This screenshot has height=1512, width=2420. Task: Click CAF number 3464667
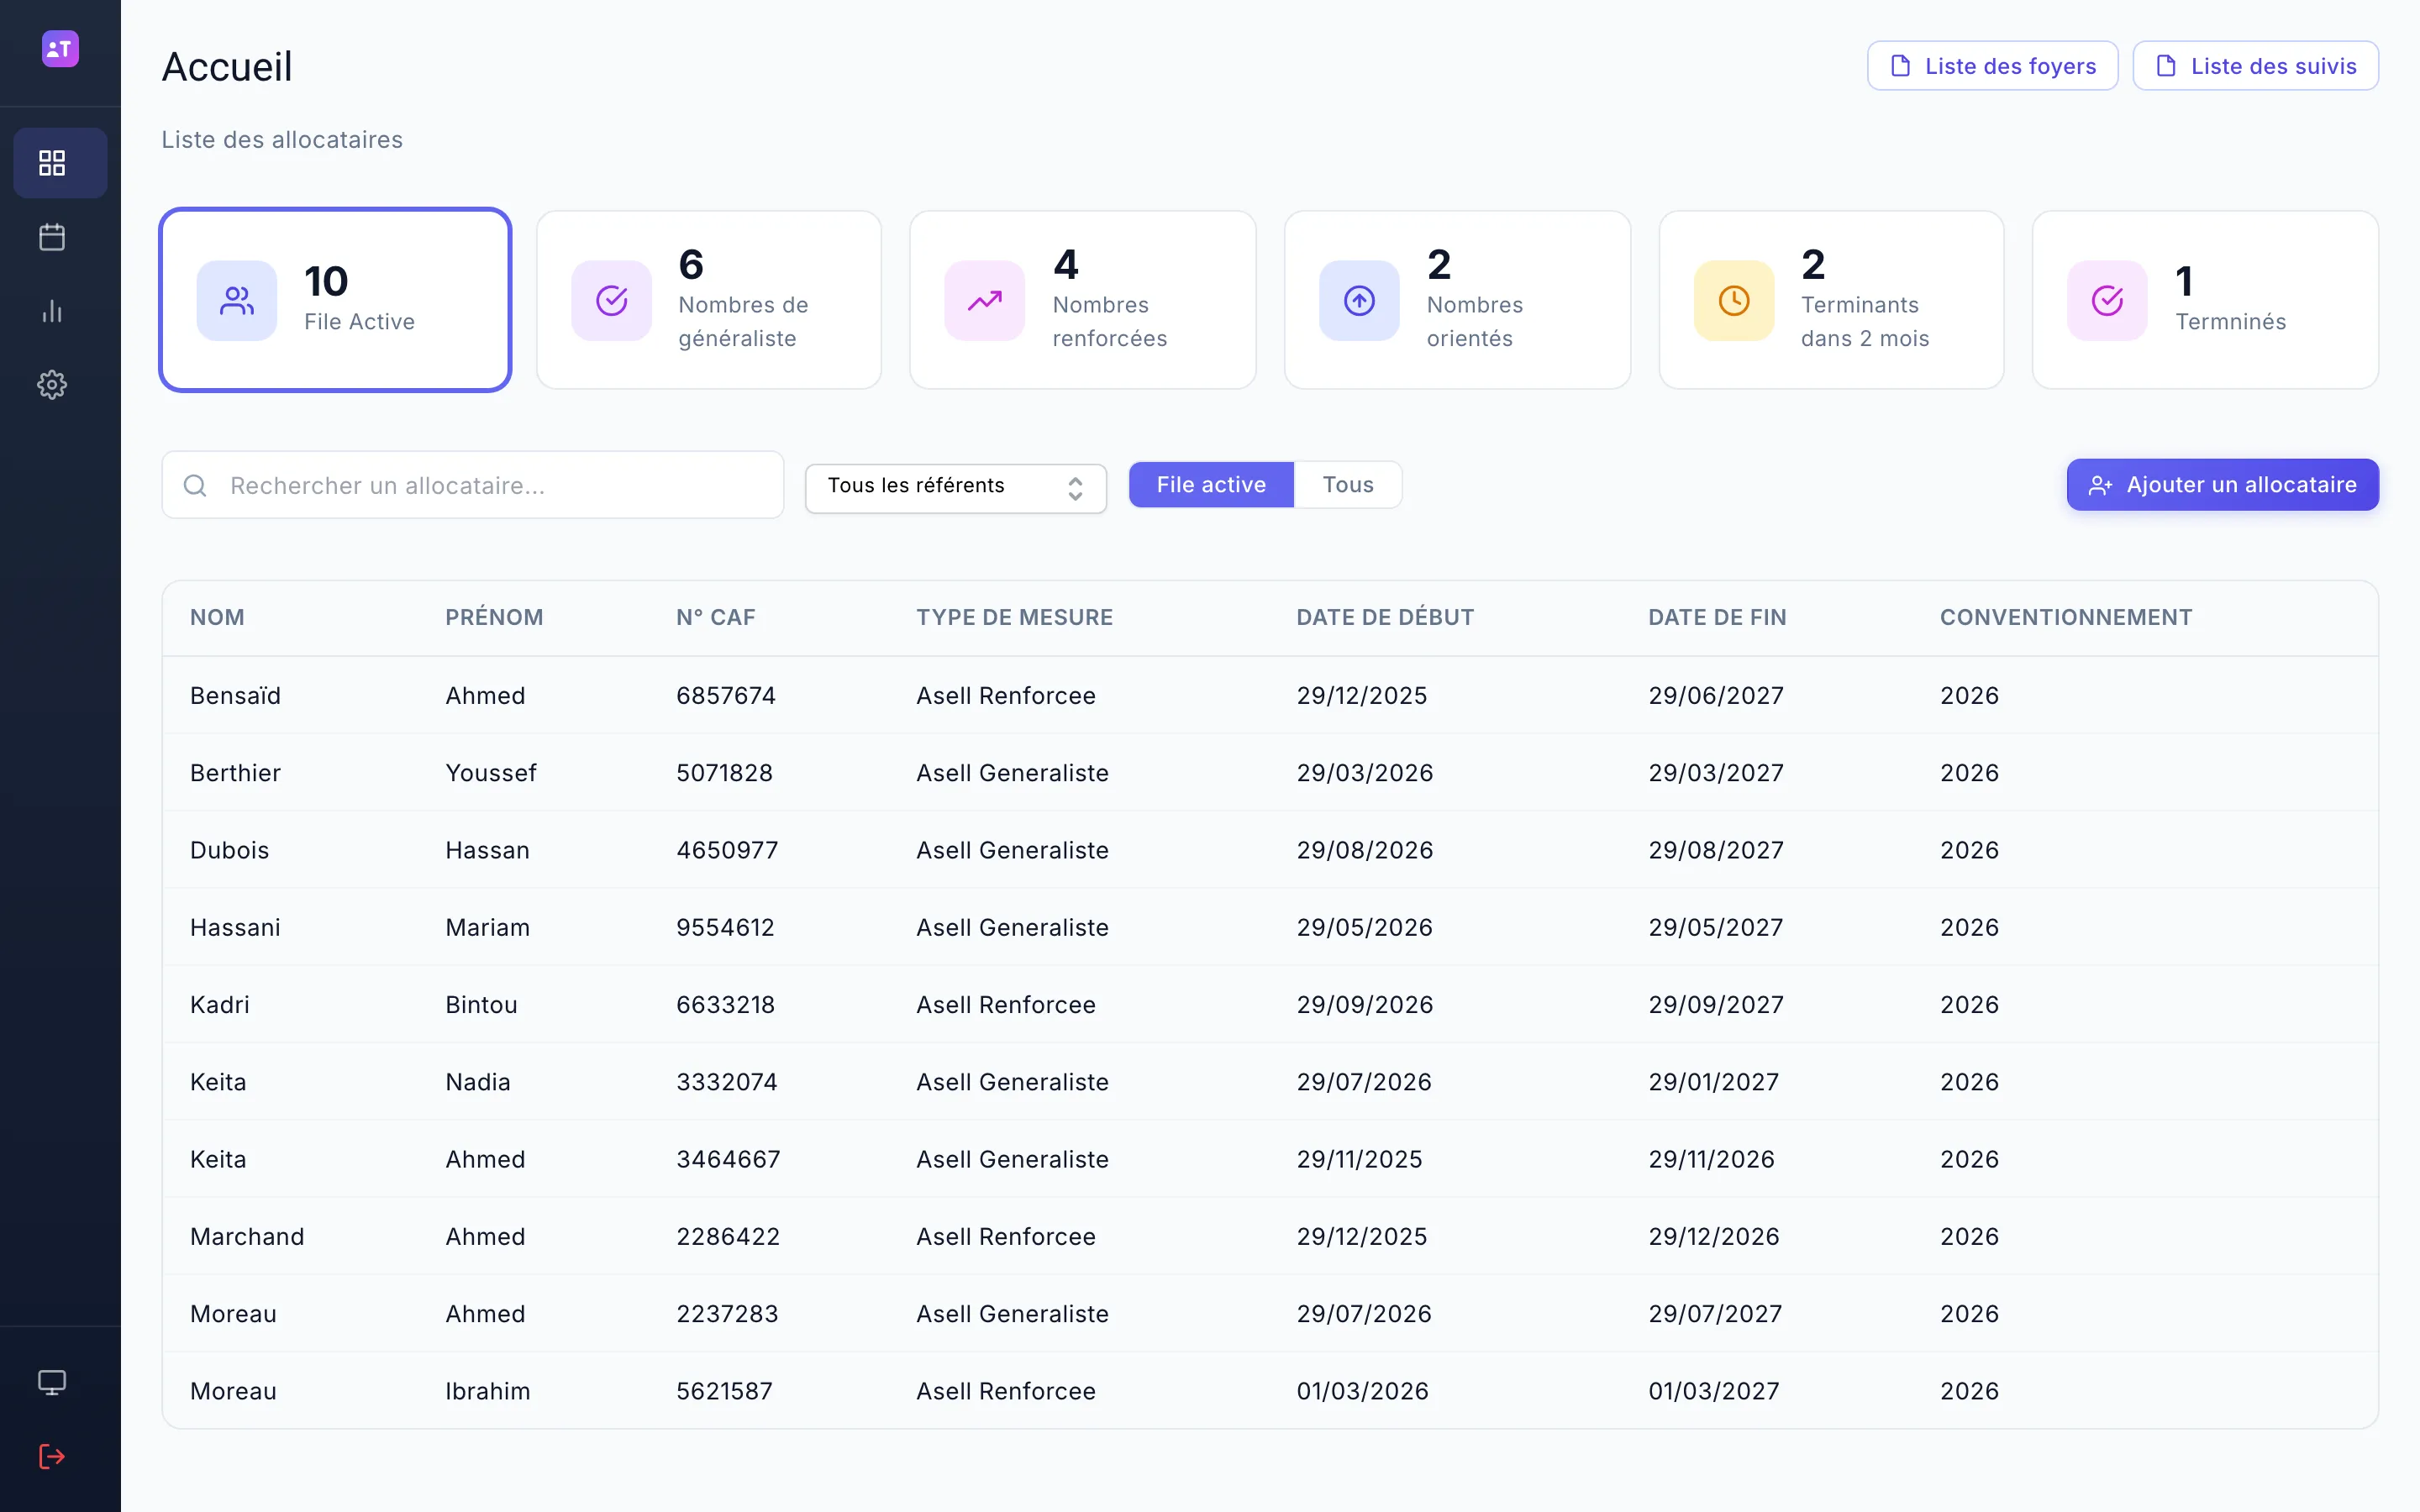point(728,1159)
